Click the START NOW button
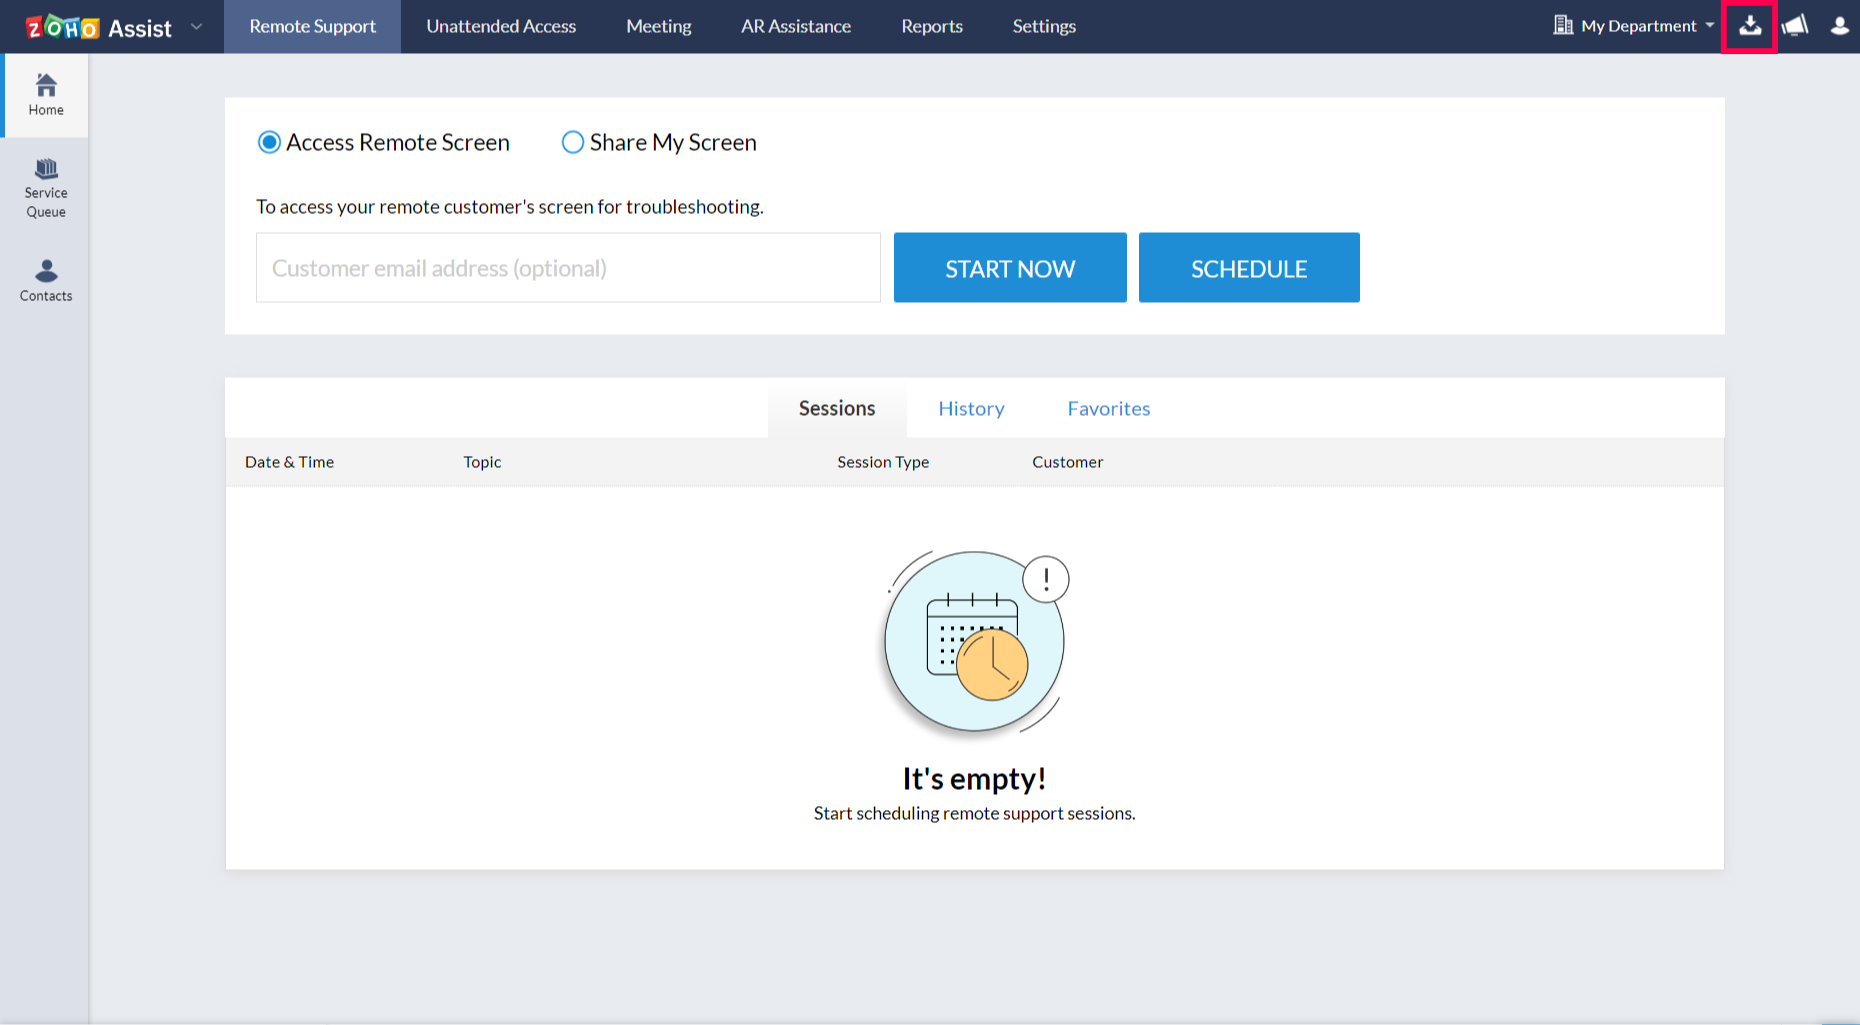 [1009, 267]
